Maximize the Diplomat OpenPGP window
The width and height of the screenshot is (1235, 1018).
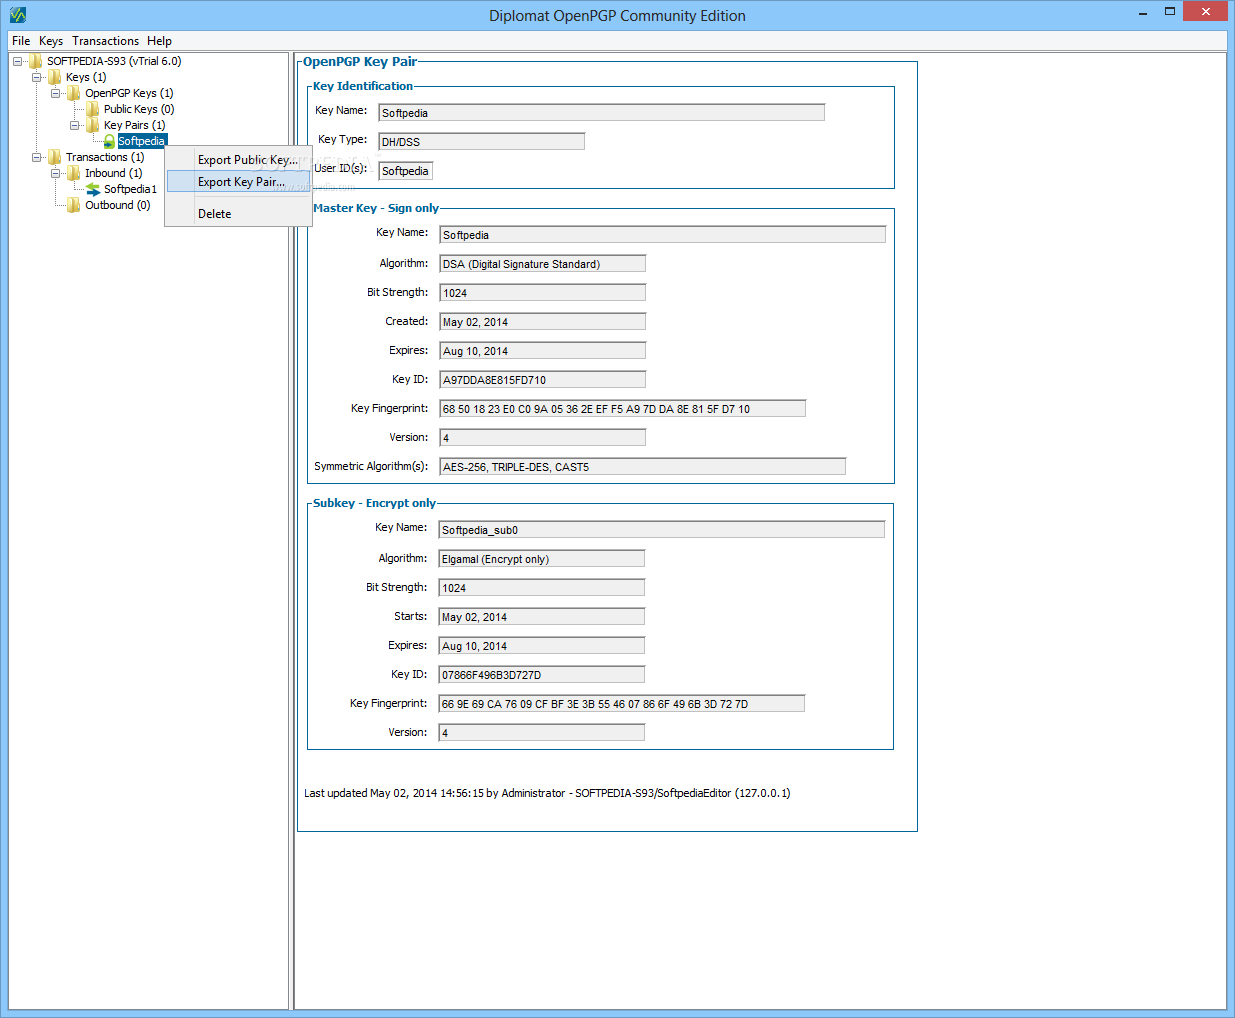[x=1170, y=12]
